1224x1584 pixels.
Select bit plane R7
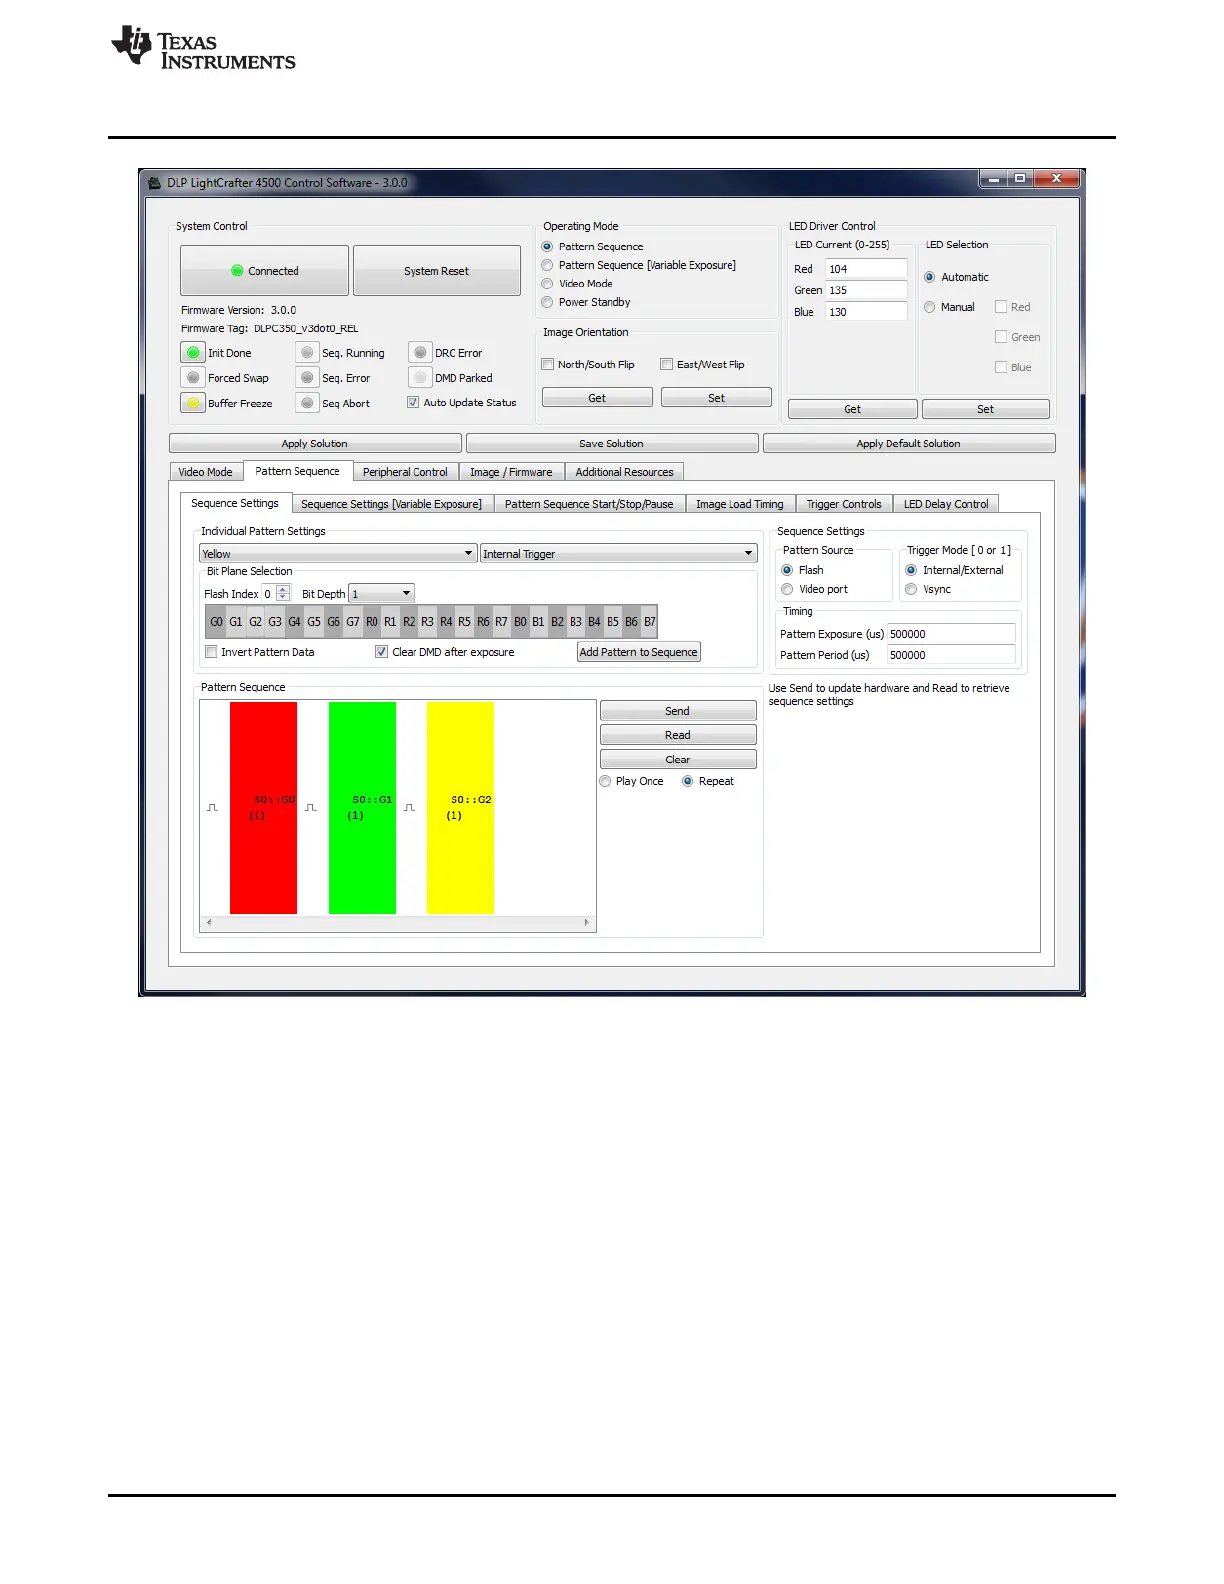tap(501, 622)
